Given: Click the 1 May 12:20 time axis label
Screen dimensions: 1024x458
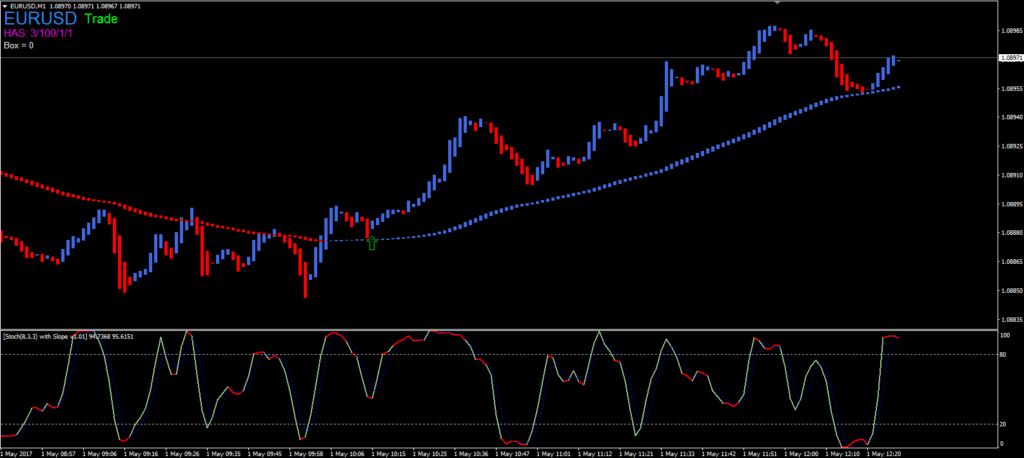Looking at the screenshot, I should (889, 453).
